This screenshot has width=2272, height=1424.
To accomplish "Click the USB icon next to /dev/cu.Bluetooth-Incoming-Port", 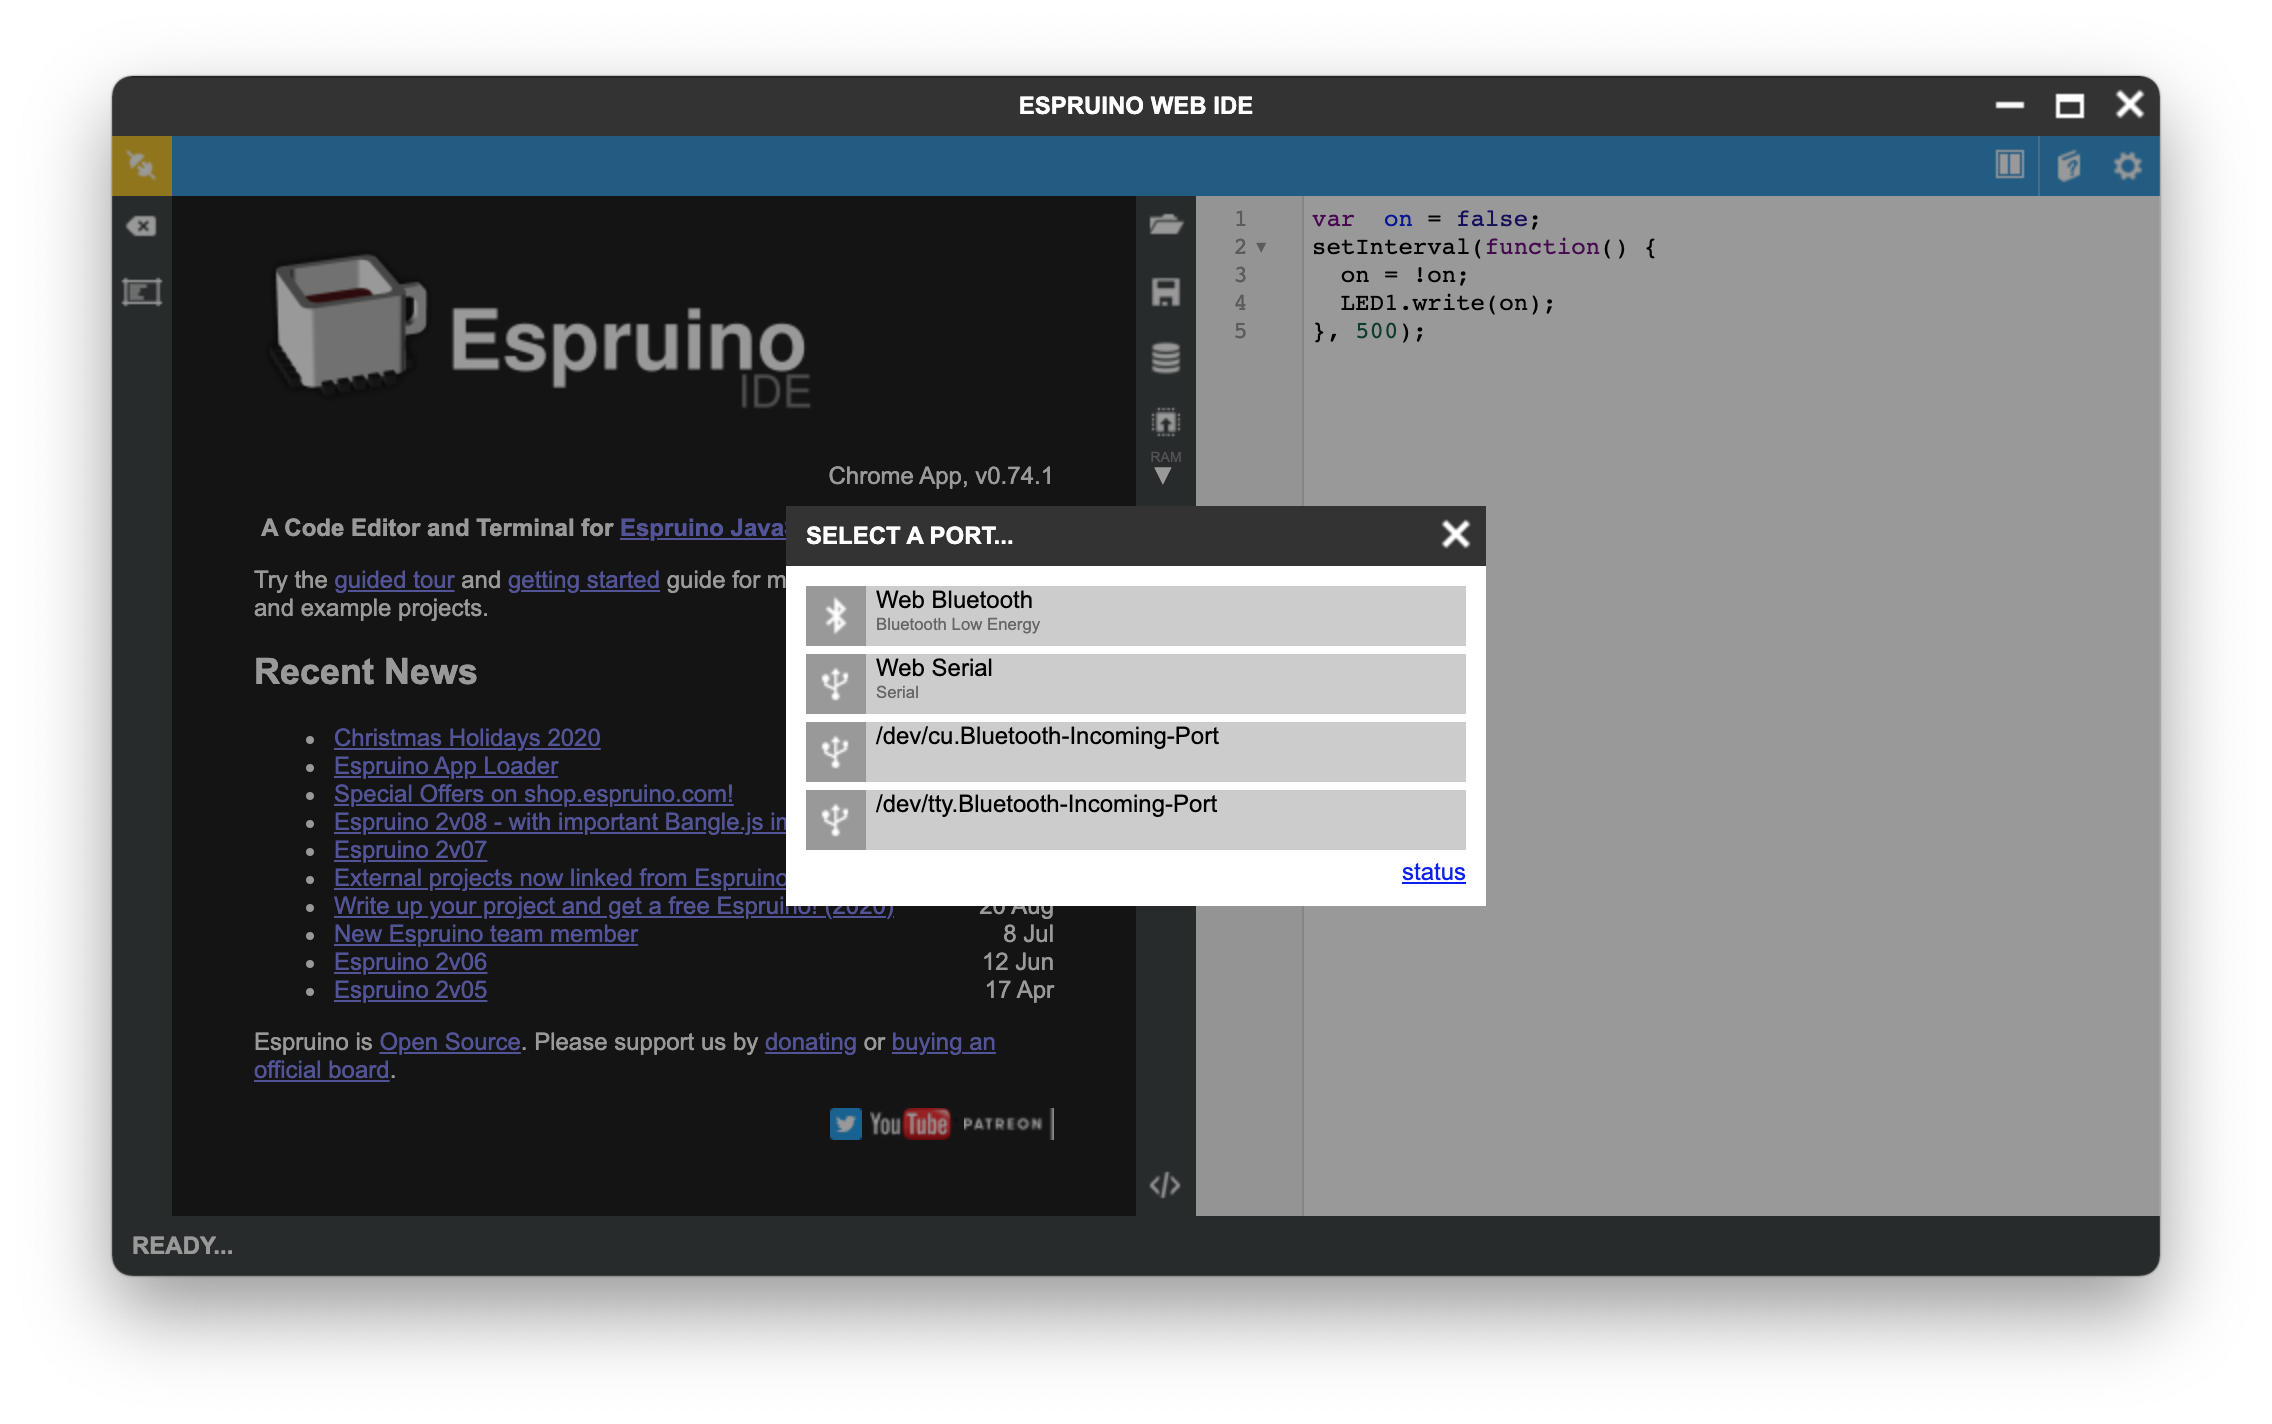I will click(x=836, y=751).
